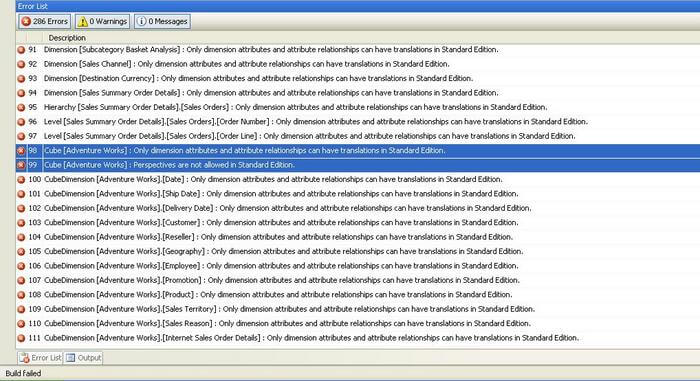
Task: Select the CubeDimension [Product] error text
Action: coord(278,294)
